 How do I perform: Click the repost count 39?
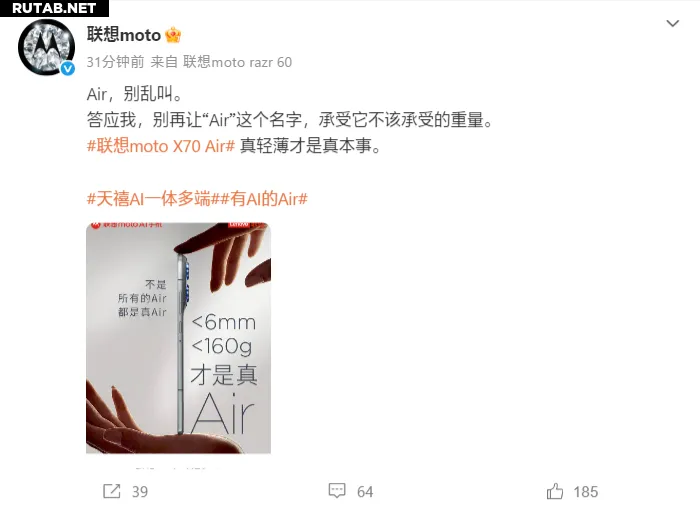click(x=140, y=491)
